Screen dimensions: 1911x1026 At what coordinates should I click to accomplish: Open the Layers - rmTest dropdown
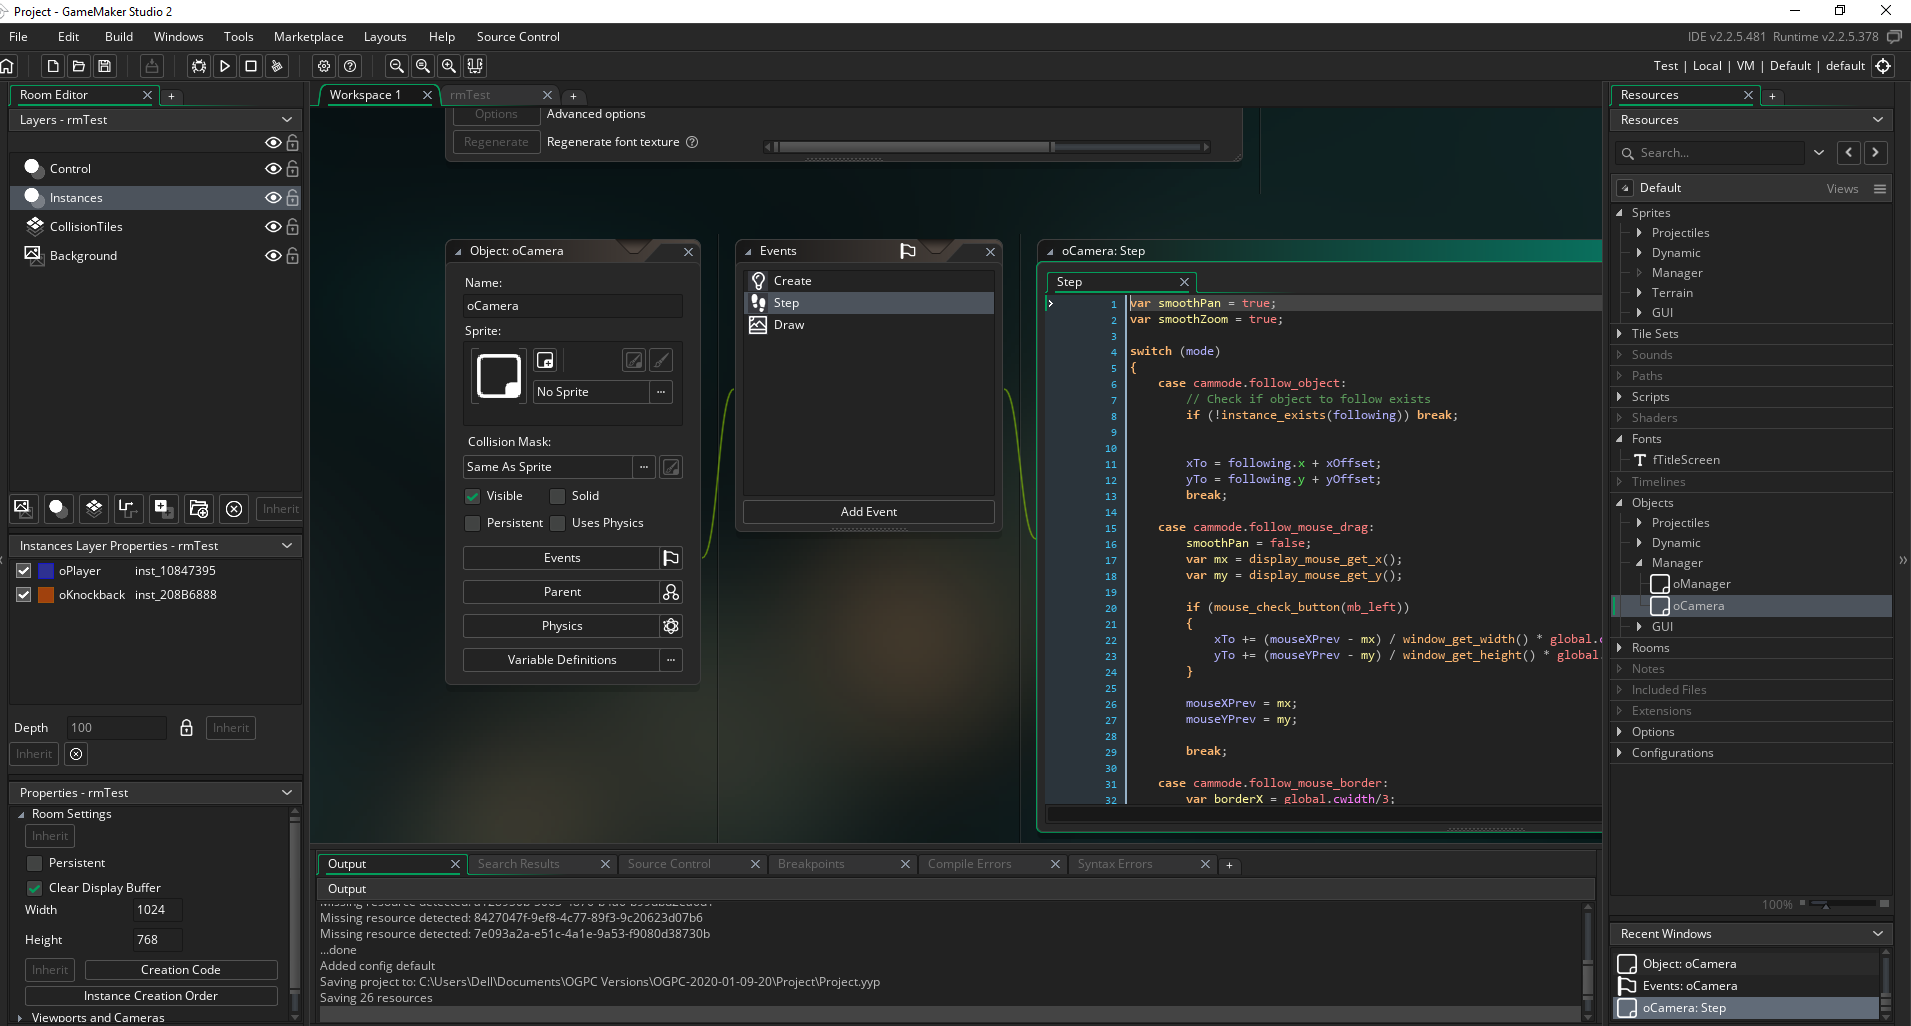(x=287, y=120)
